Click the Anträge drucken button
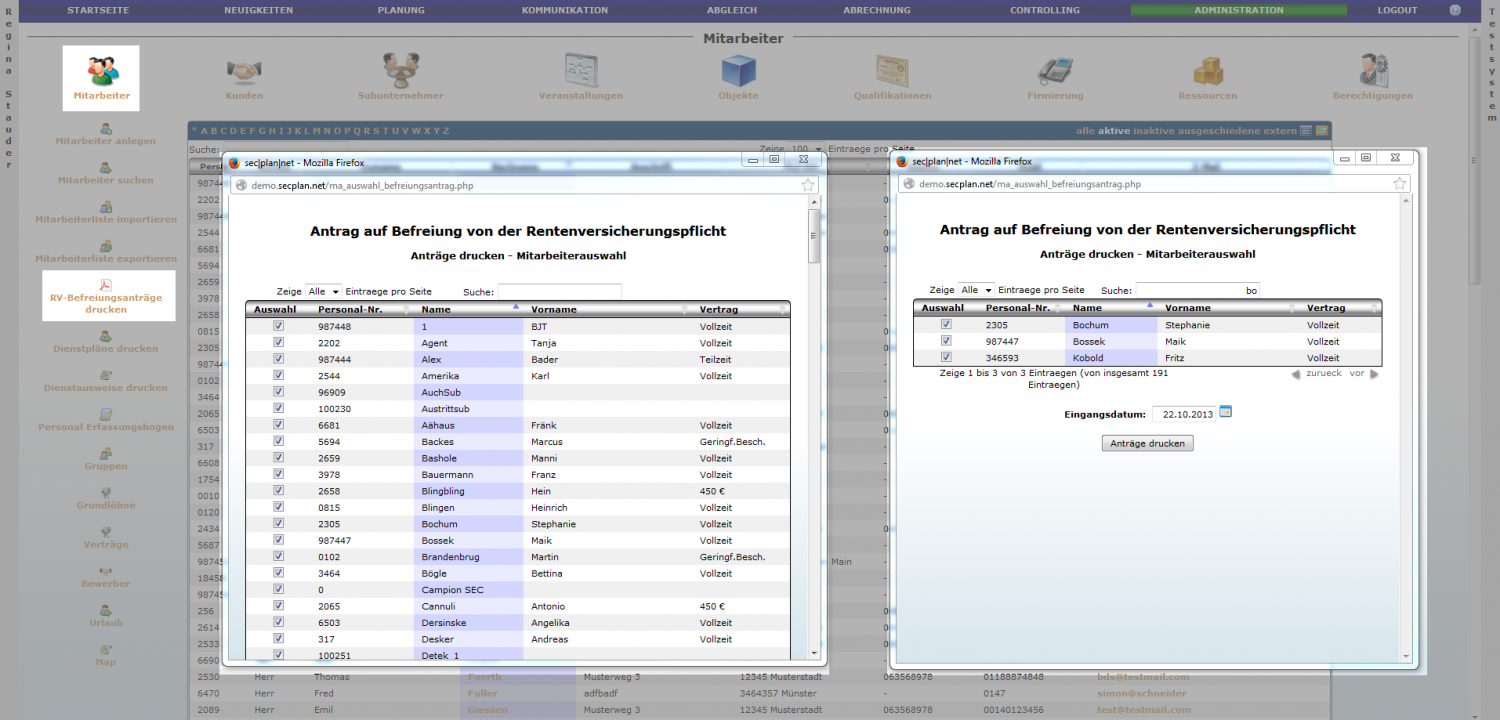The image size is (1500, 720). pyautogui.click(x=1147, y=443)
